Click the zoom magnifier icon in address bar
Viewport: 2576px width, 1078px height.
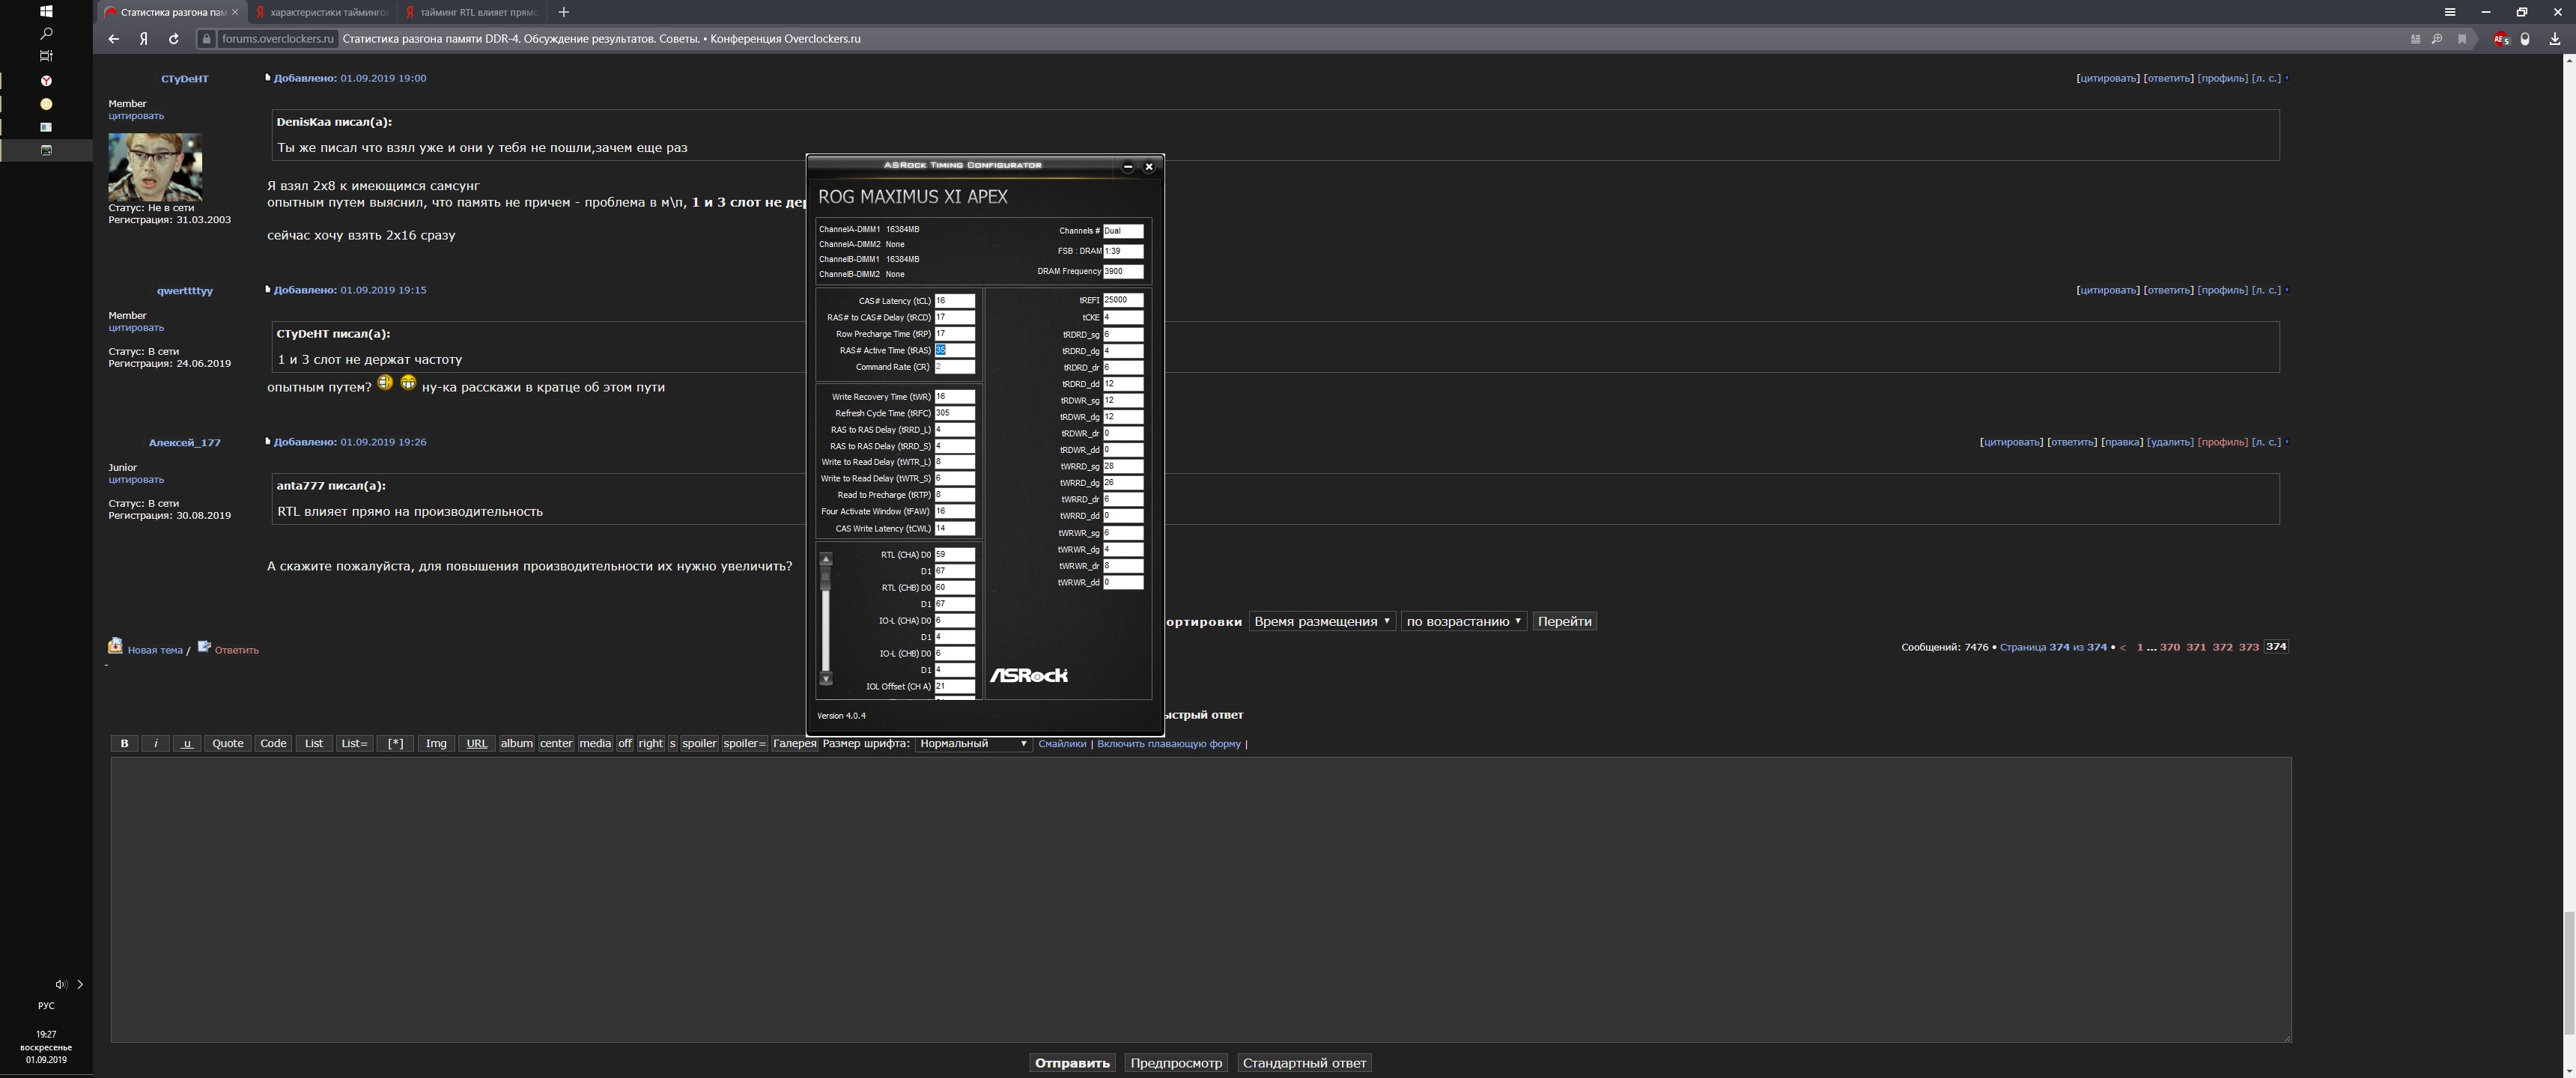[x=2437, y=39]
